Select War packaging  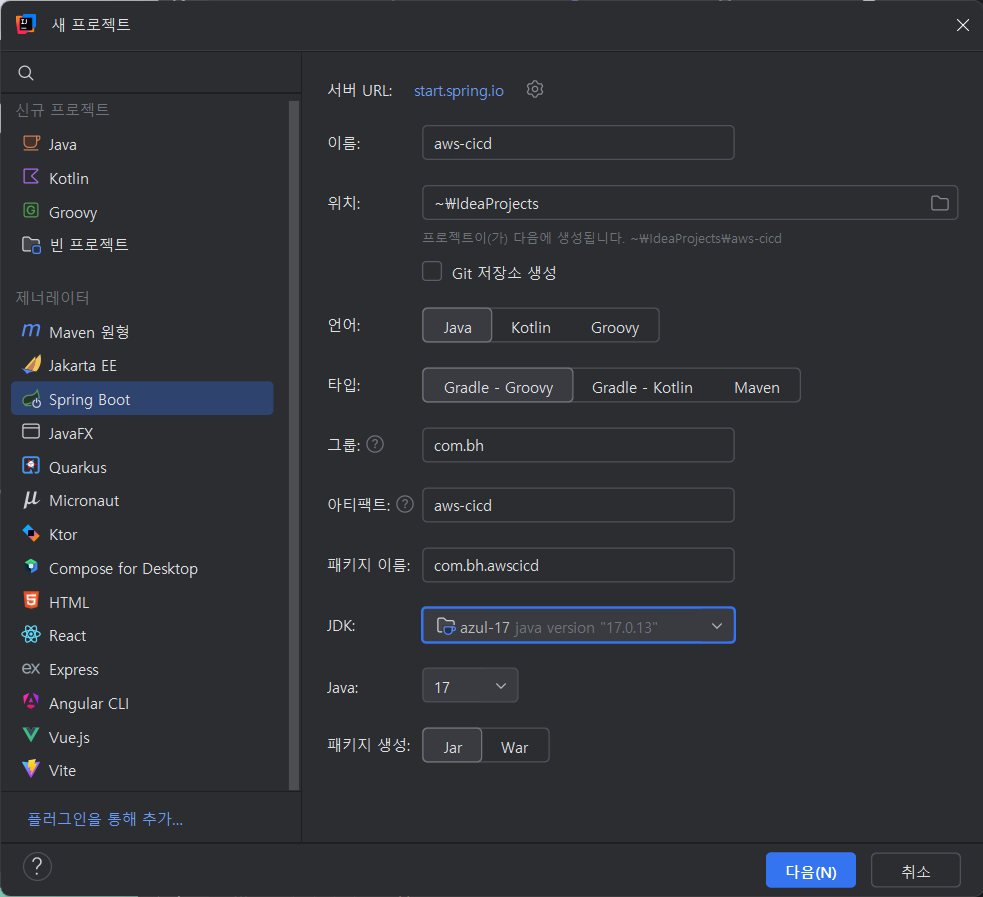tap(514, 746)
